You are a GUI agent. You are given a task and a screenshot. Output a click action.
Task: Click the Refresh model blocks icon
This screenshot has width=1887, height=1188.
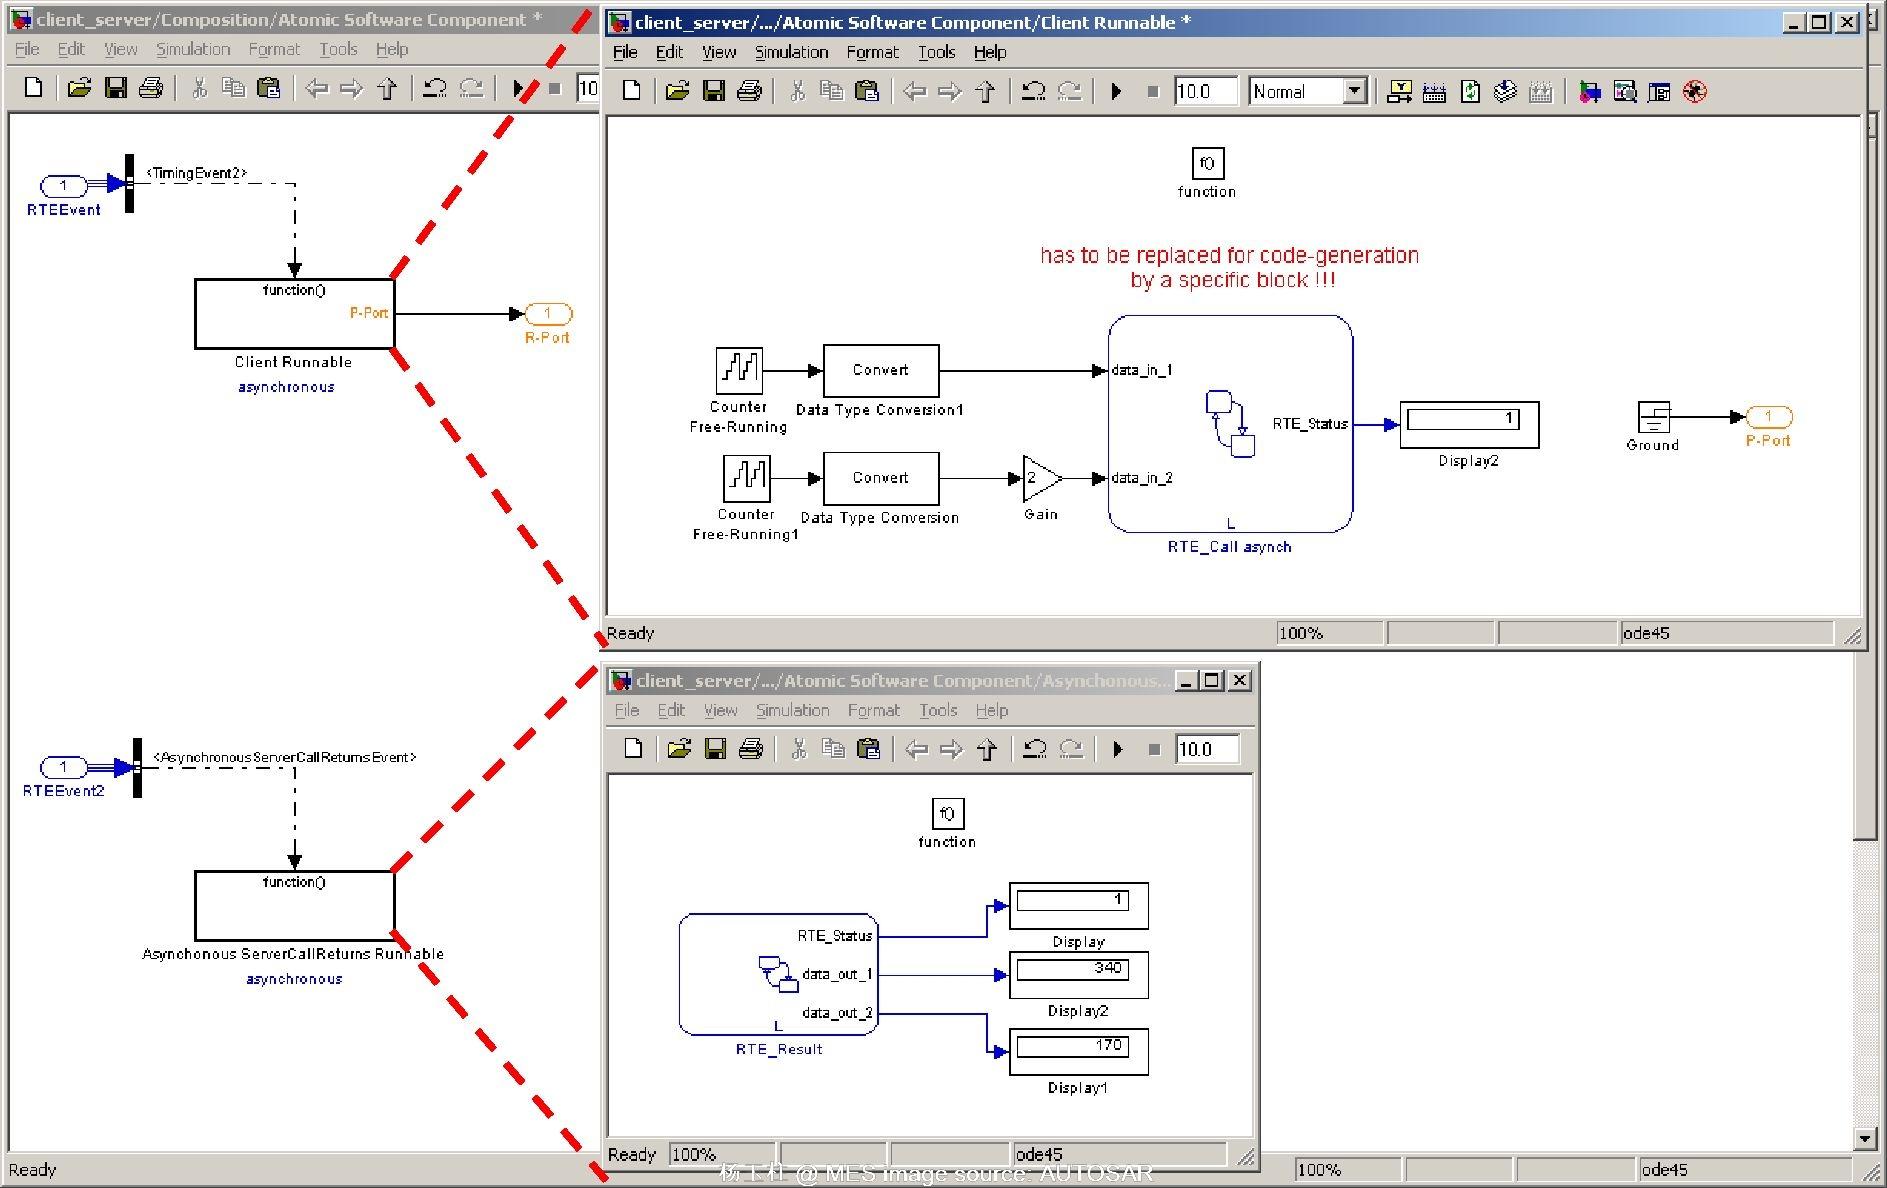1470,92
